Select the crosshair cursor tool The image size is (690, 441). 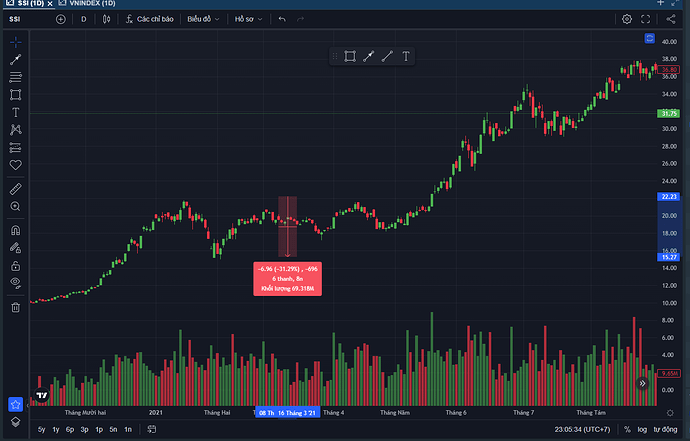click(x=16, y=42)
